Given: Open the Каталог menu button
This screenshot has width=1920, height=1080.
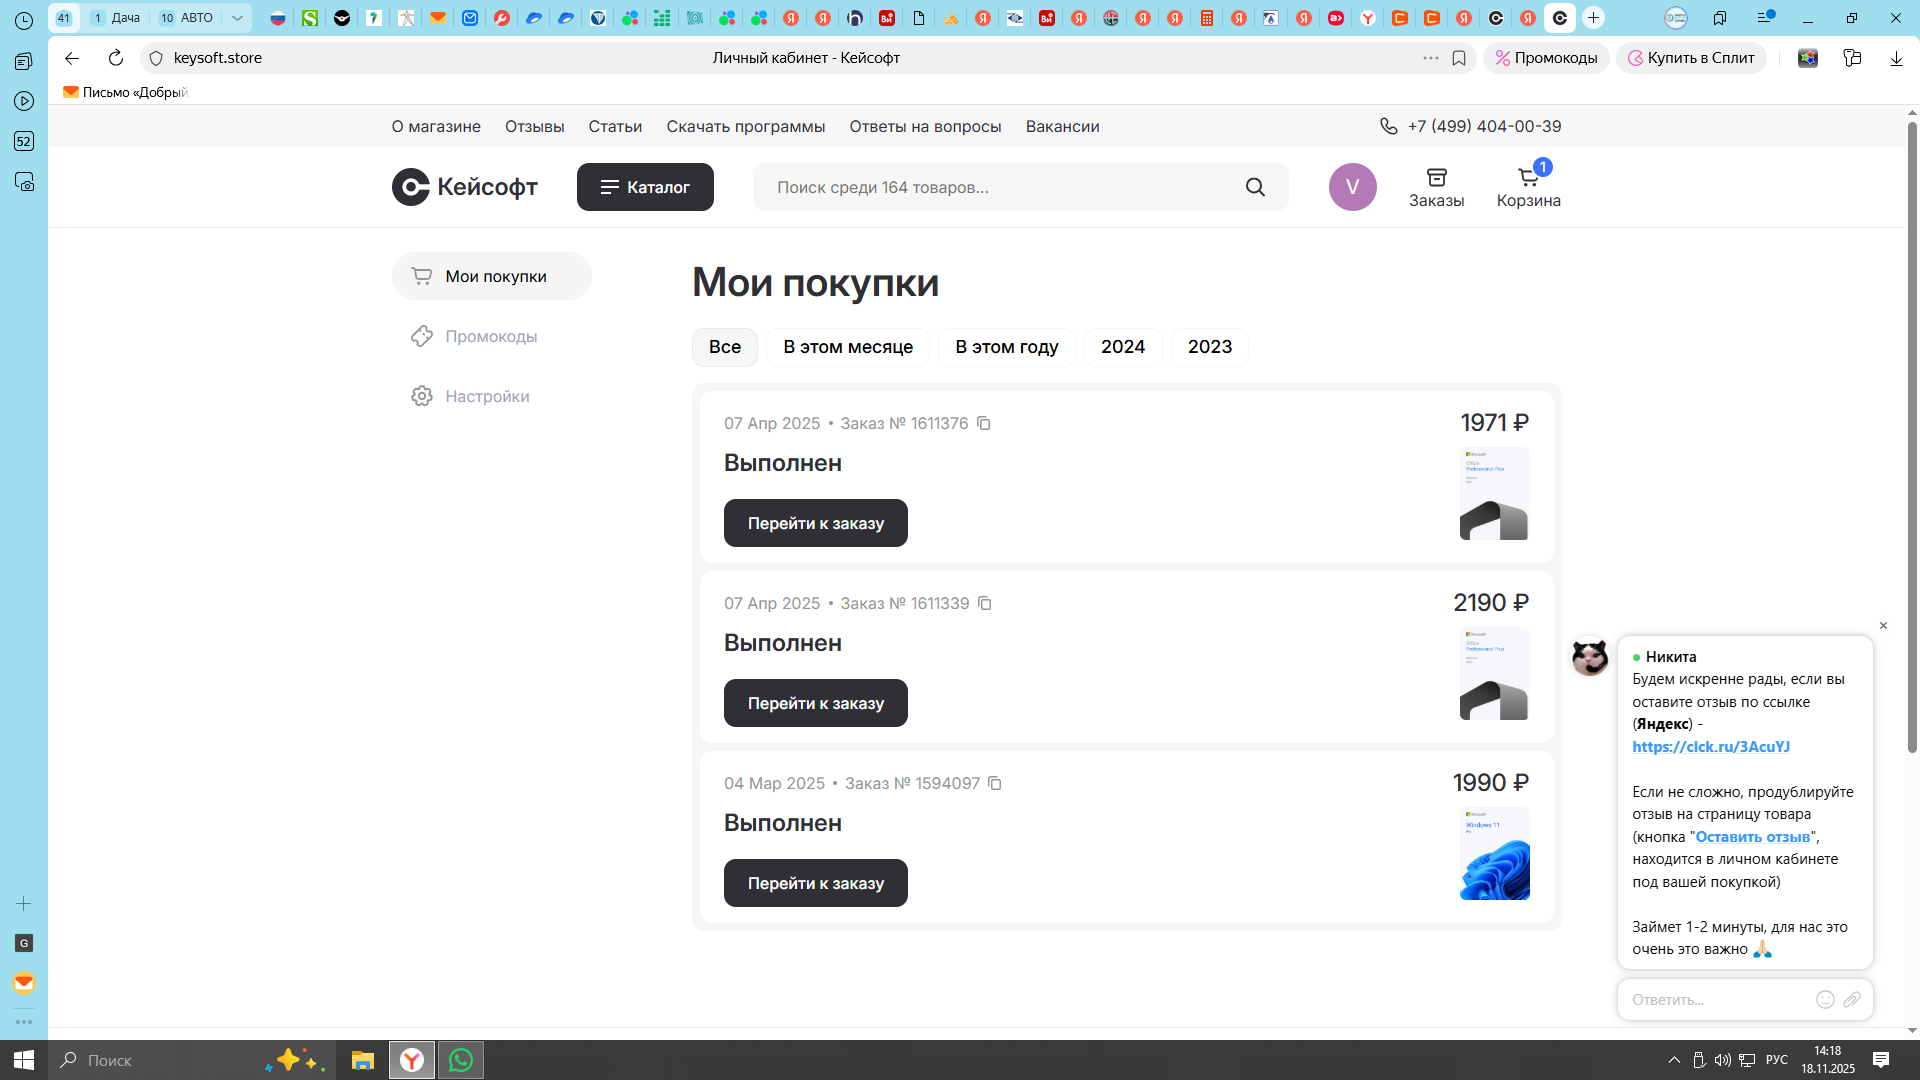Looking at the screenshot, I should click(x=645, y=187).
